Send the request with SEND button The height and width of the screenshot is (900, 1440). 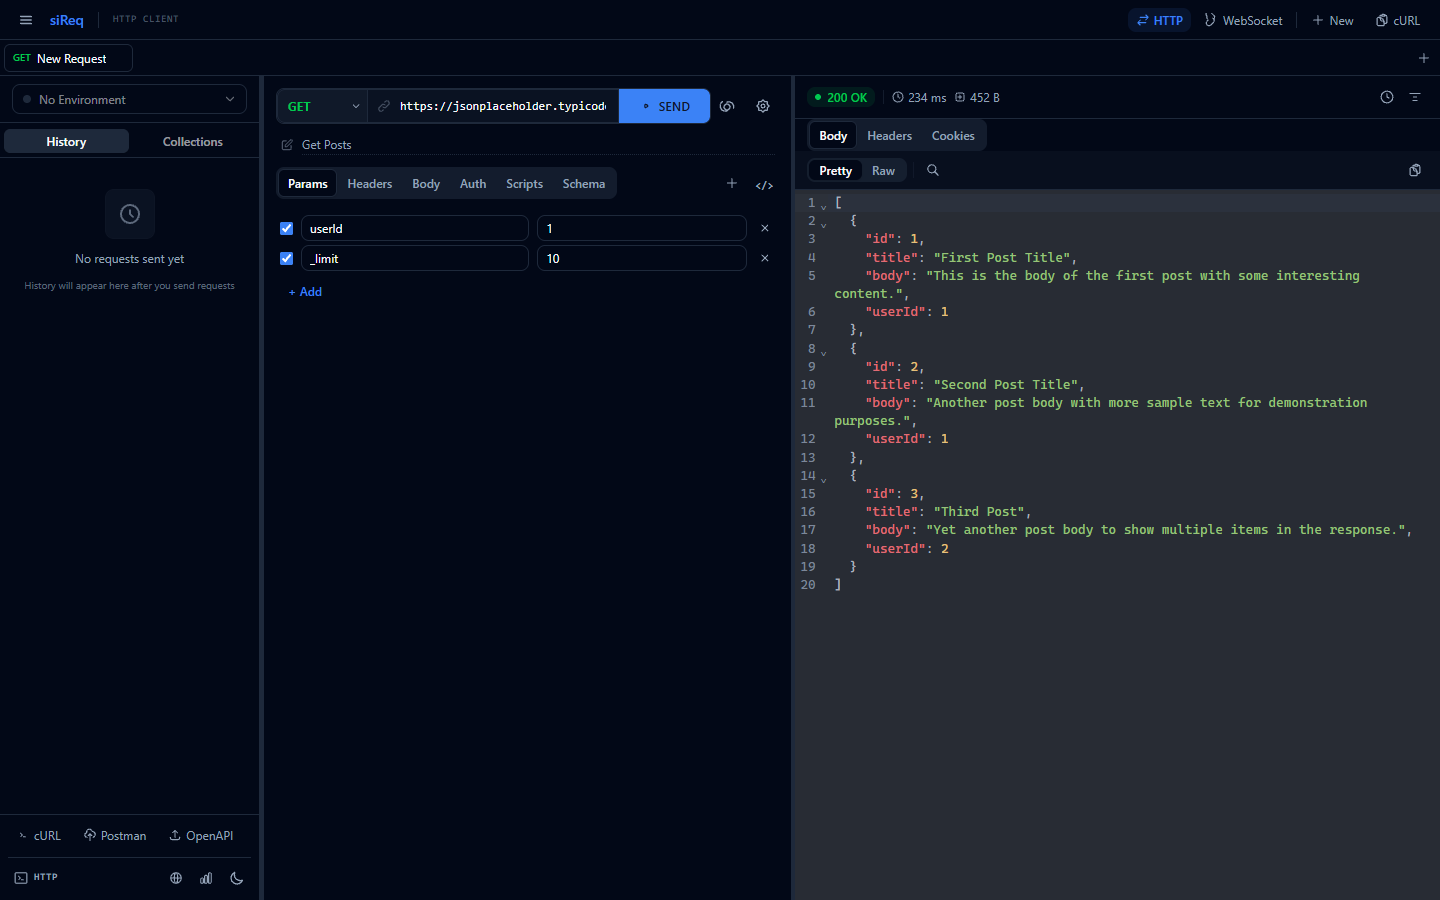664,106
